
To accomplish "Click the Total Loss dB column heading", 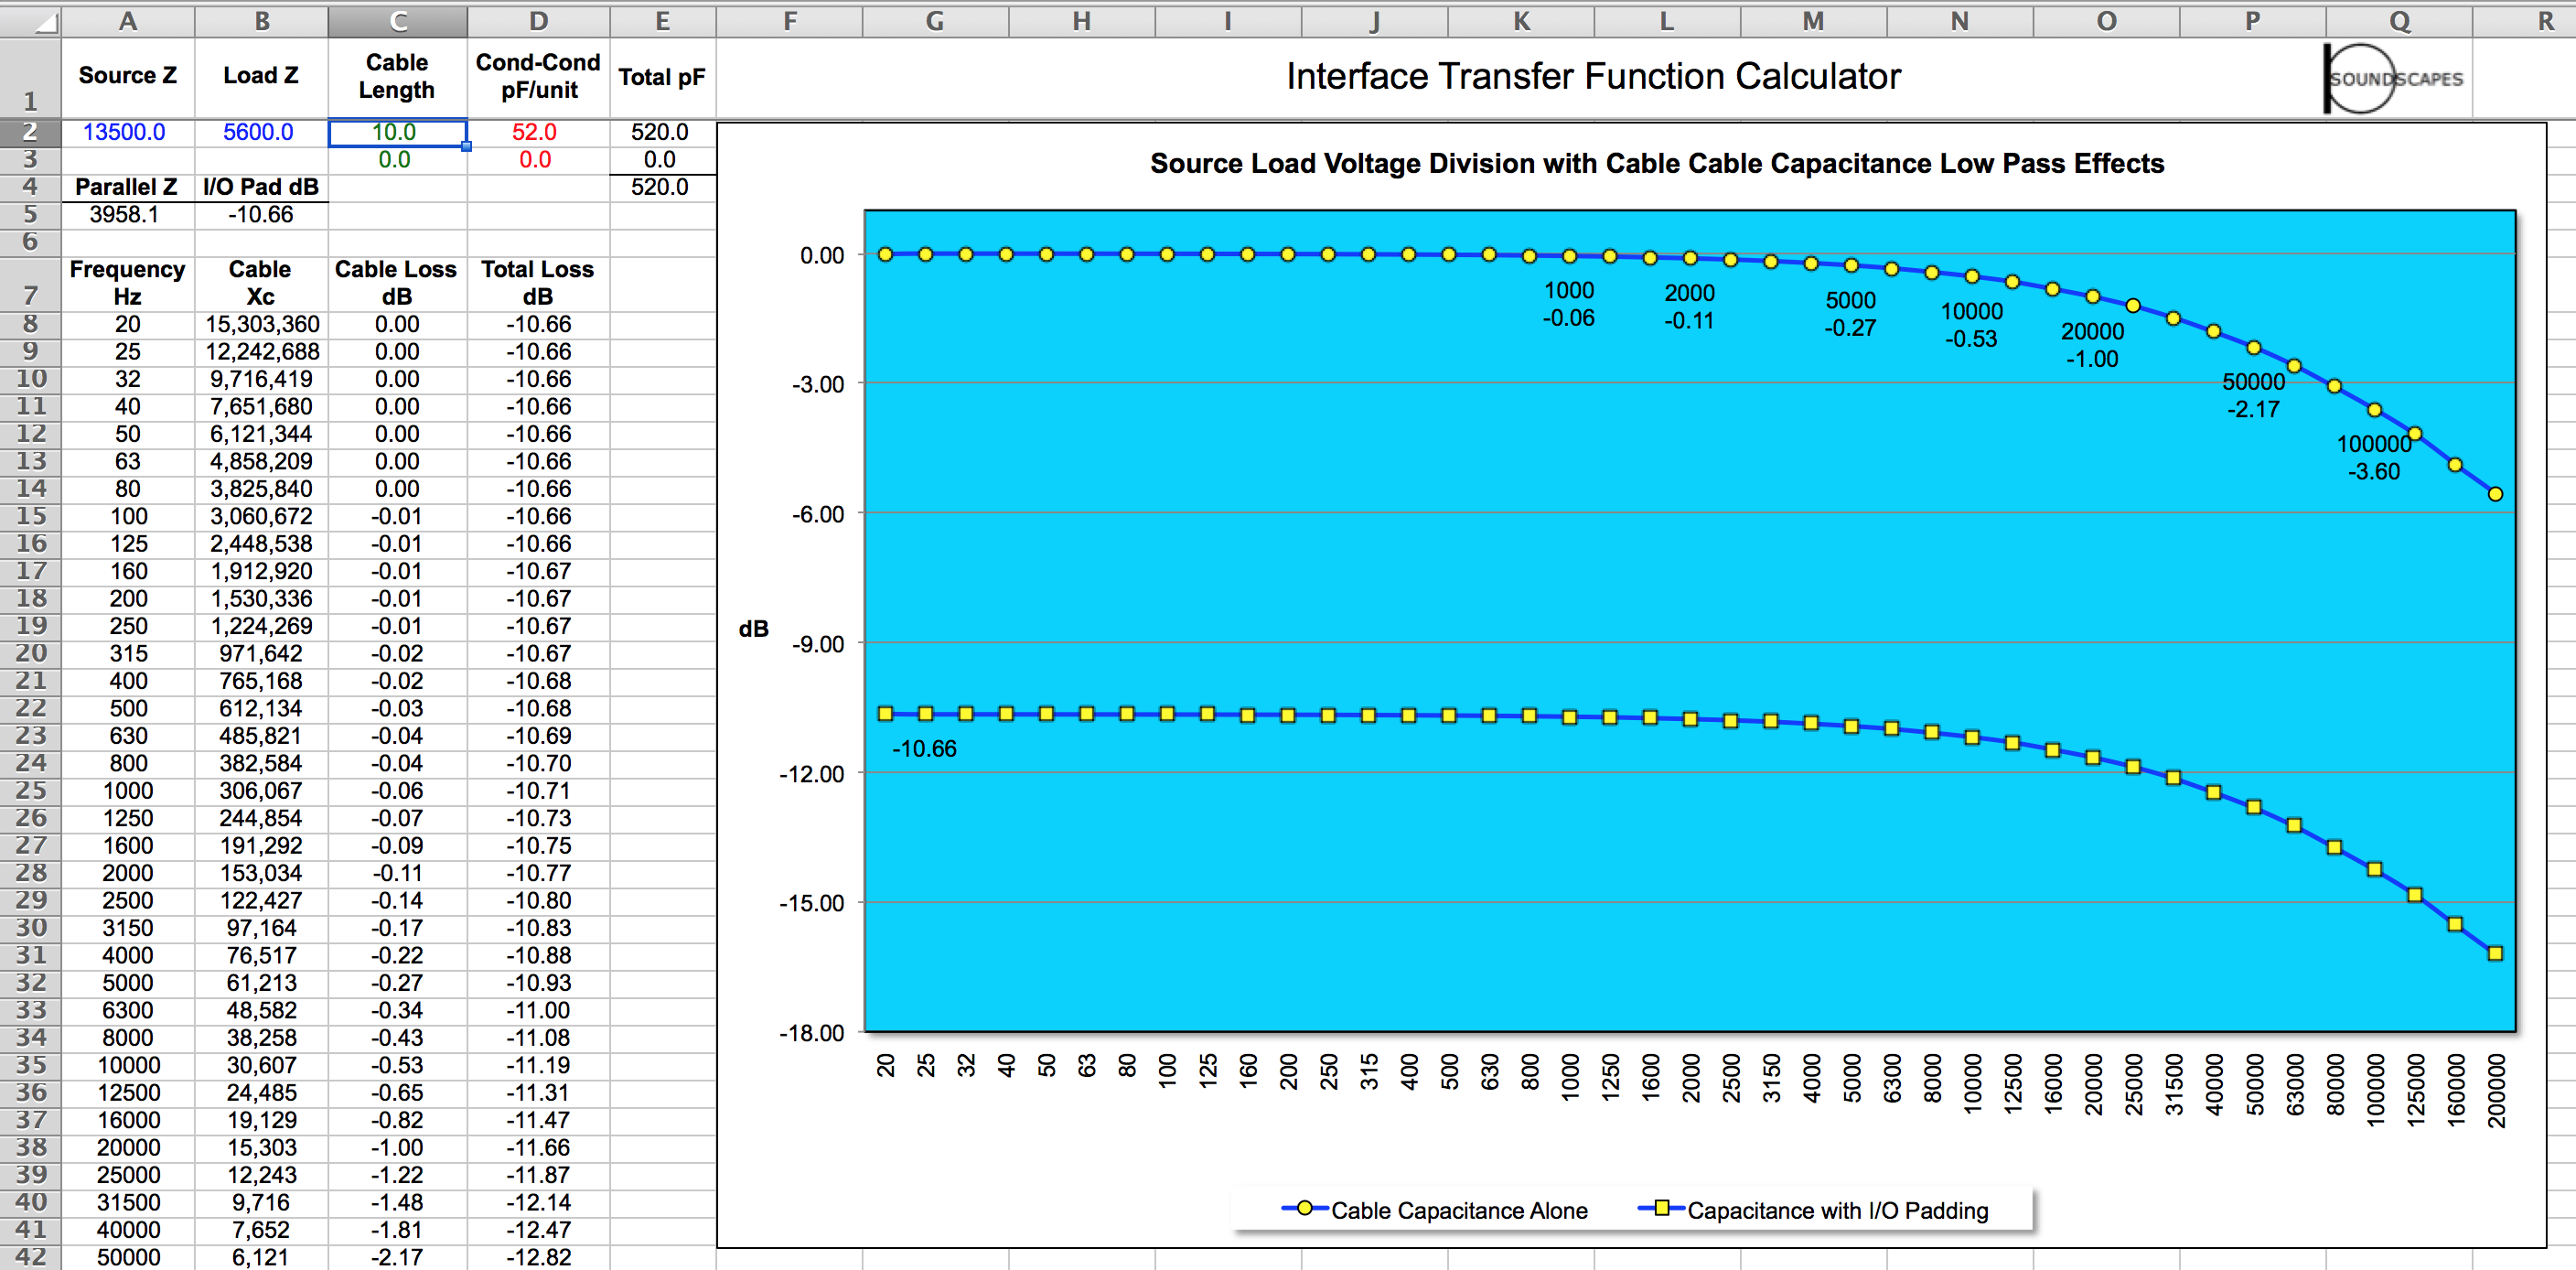I will coord(538,283).
